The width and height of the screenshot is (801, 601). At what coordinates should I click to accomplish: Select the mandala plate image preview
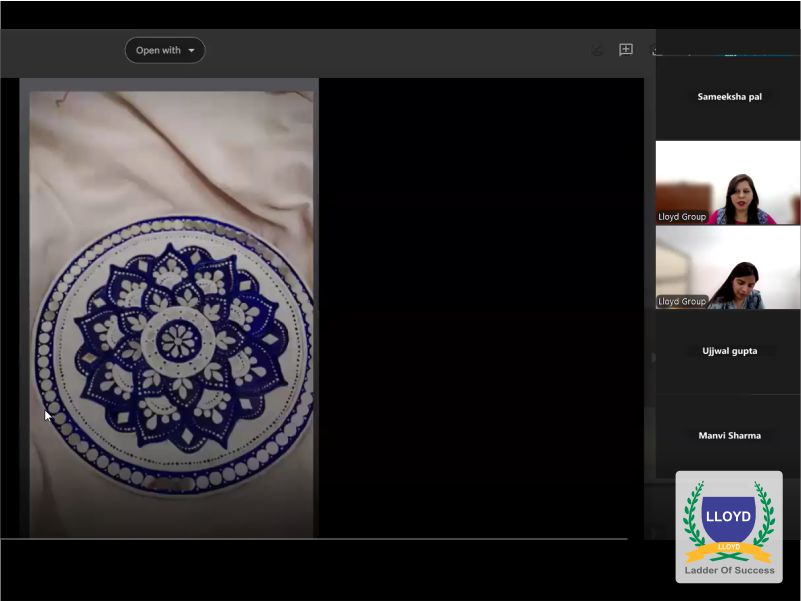click(x=172, y=314)
